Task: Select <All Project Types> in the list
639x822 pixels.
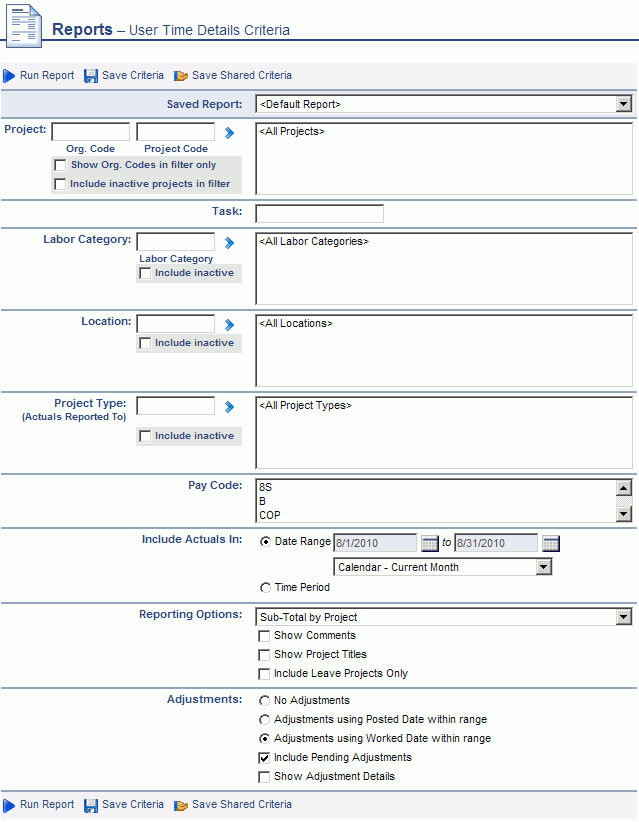Action: [x=305, y=406]
